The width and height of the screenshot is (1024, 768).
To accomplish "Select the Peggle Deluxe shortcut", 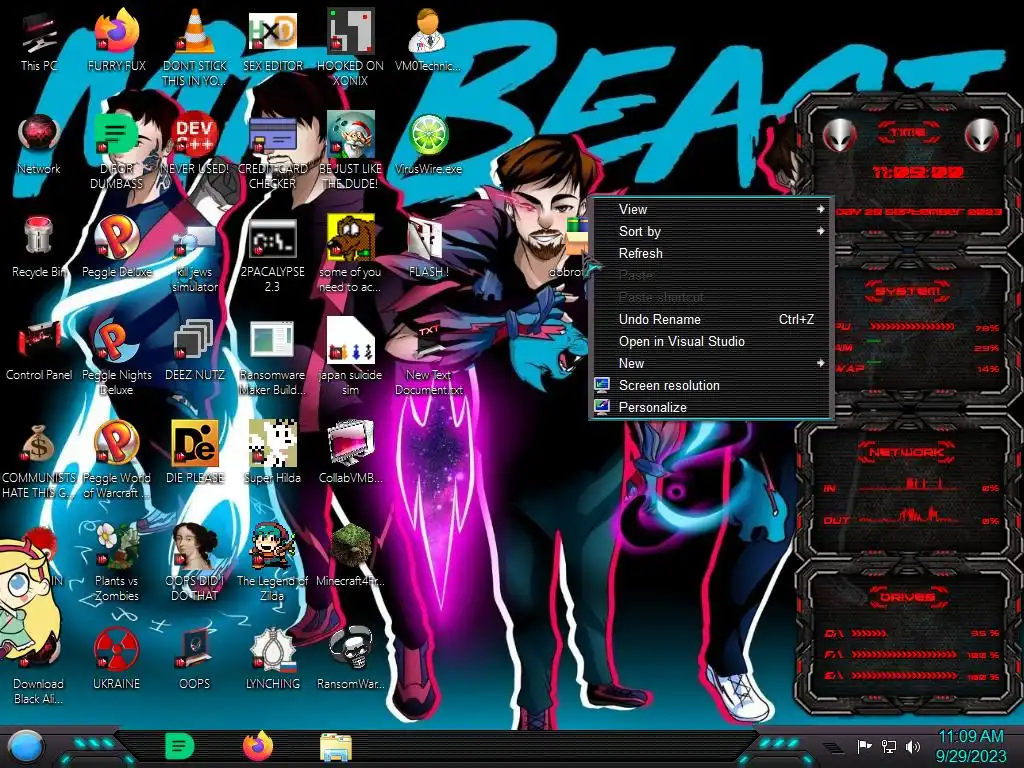I will click(x=116, y=247).
